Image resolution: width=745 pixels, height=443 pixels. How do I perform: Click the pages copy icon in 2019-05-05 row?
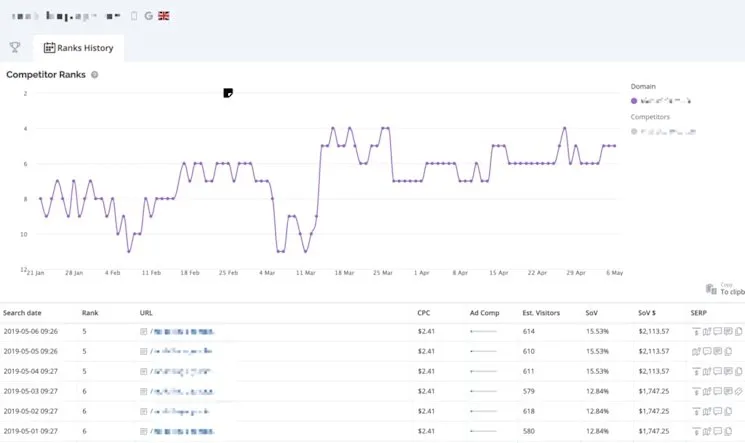[728, 351]
